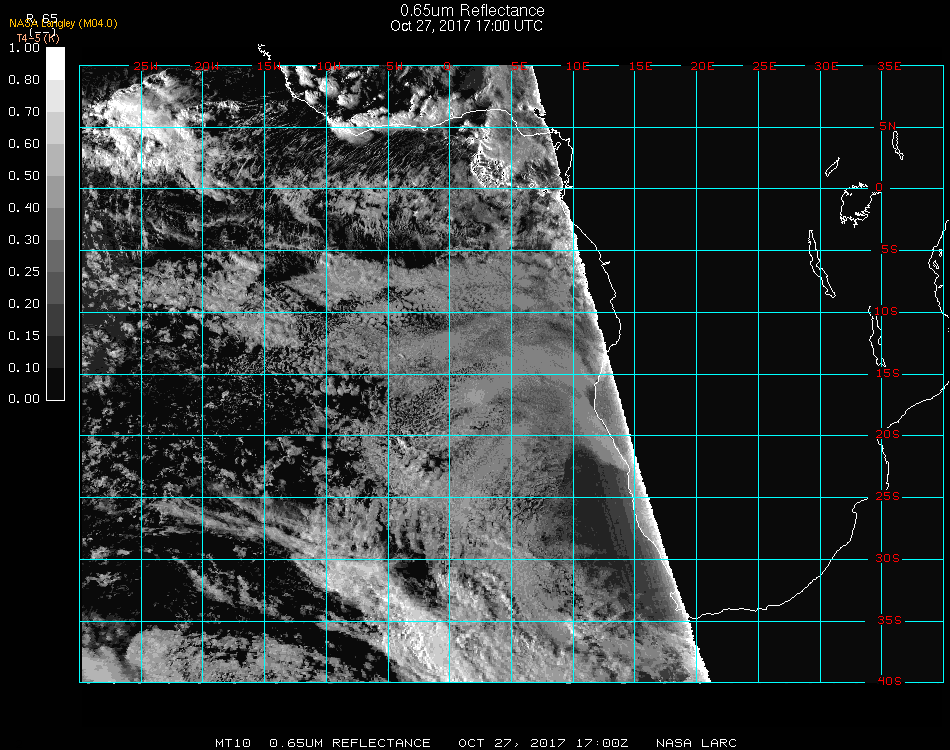
Task: Click the 5S latitude label
Action: point(889,250)
